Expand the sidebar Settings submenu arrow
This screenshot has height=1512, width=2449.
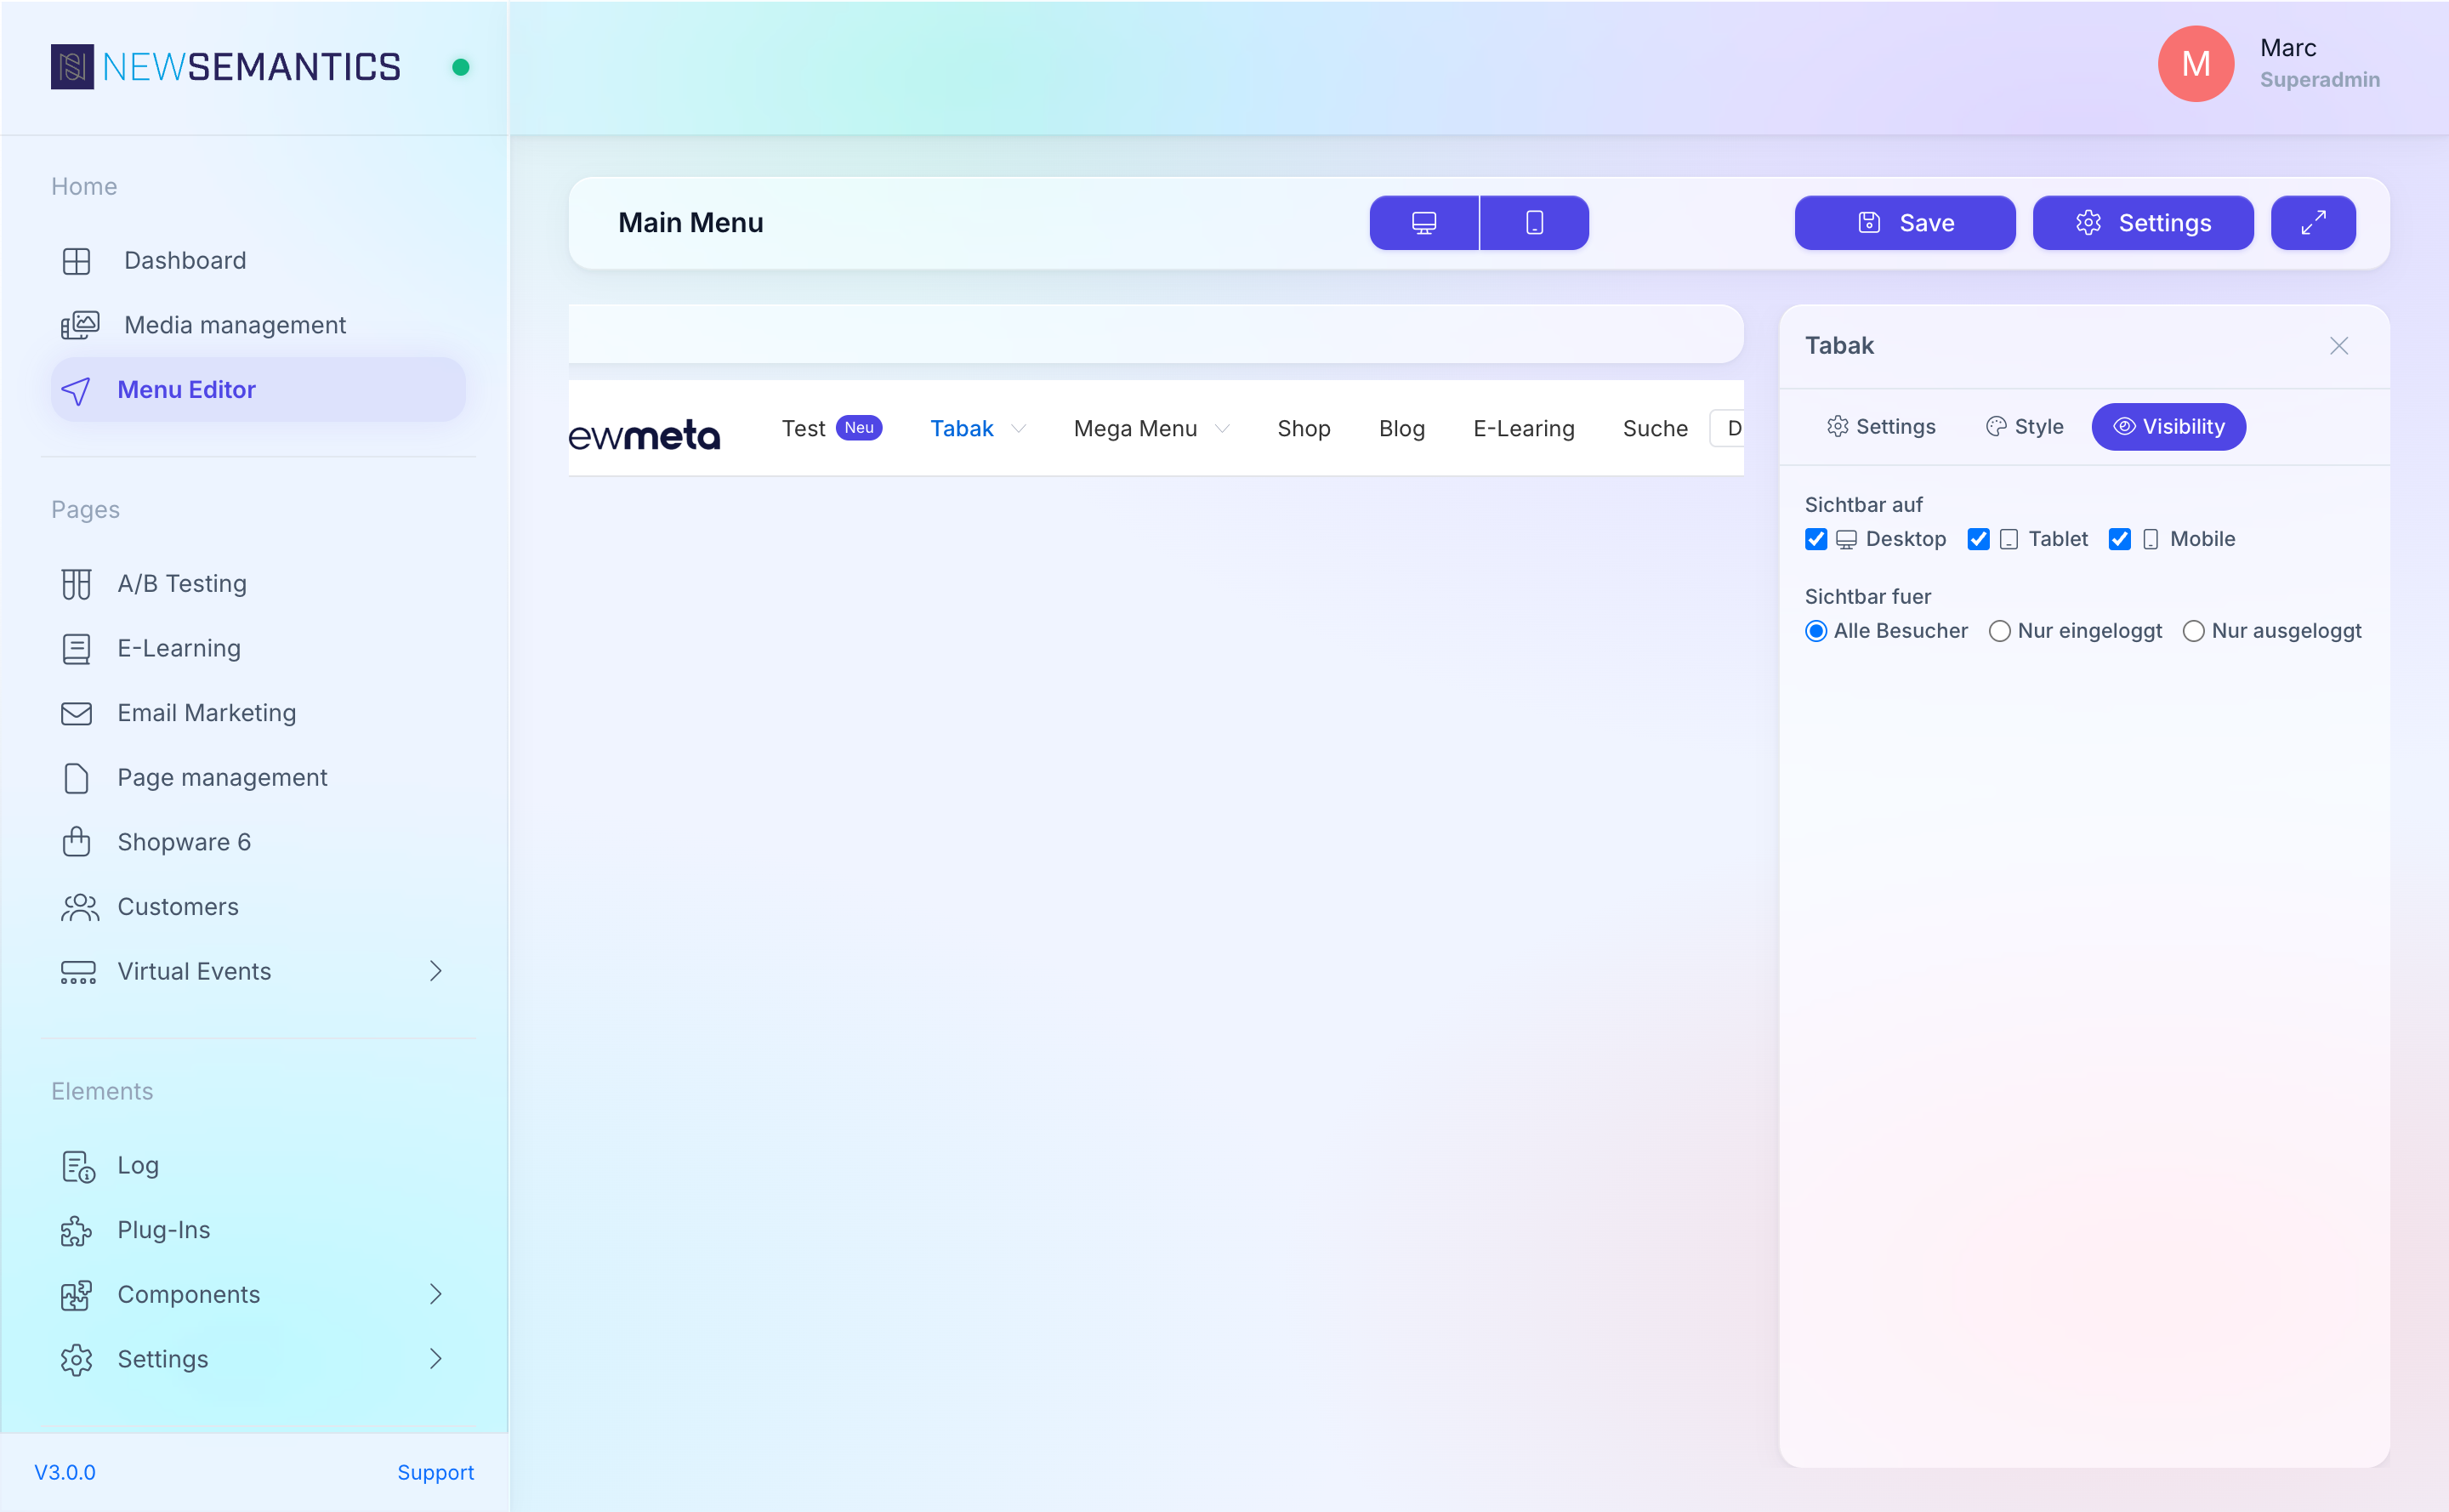(435, 1360)
